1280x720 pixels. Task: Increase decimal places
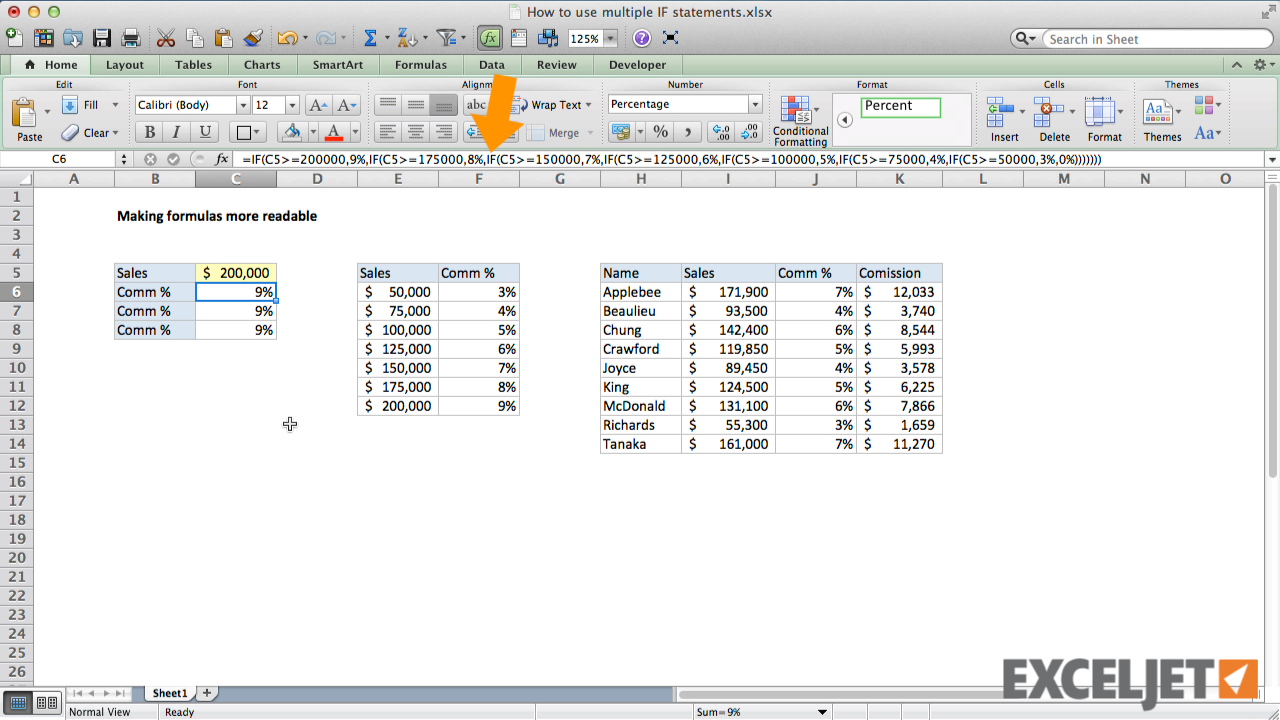point(720,132)
